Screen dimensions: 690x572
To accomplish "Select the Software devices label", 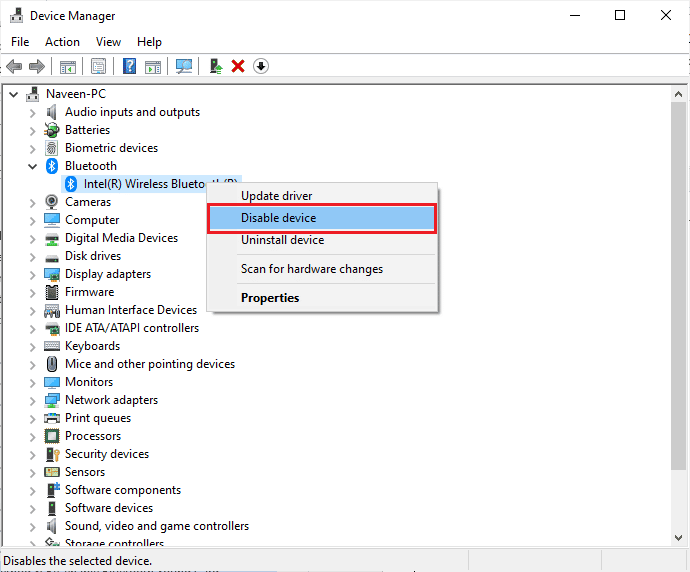I will pyautogui.click(x=109, y=508).
